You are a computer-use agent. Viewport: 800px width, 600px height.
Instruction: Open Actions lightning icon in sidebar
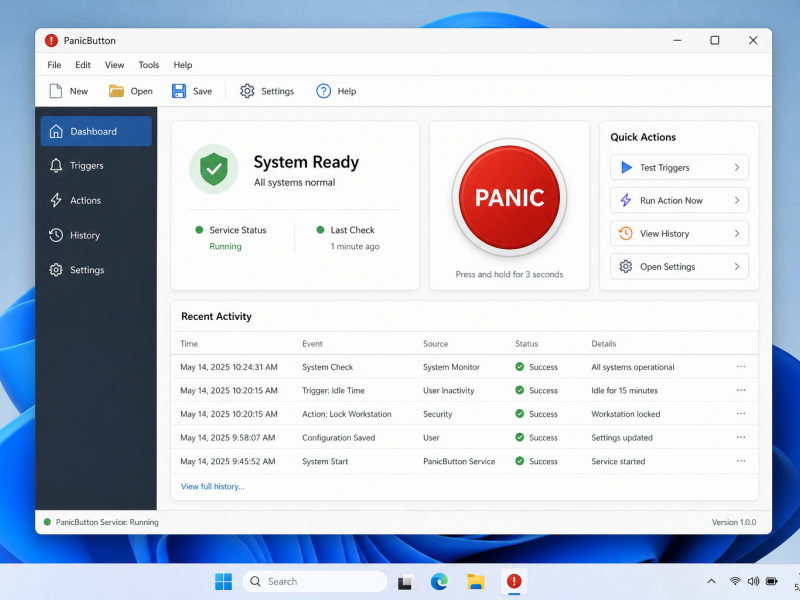click(x=56, y=201)
